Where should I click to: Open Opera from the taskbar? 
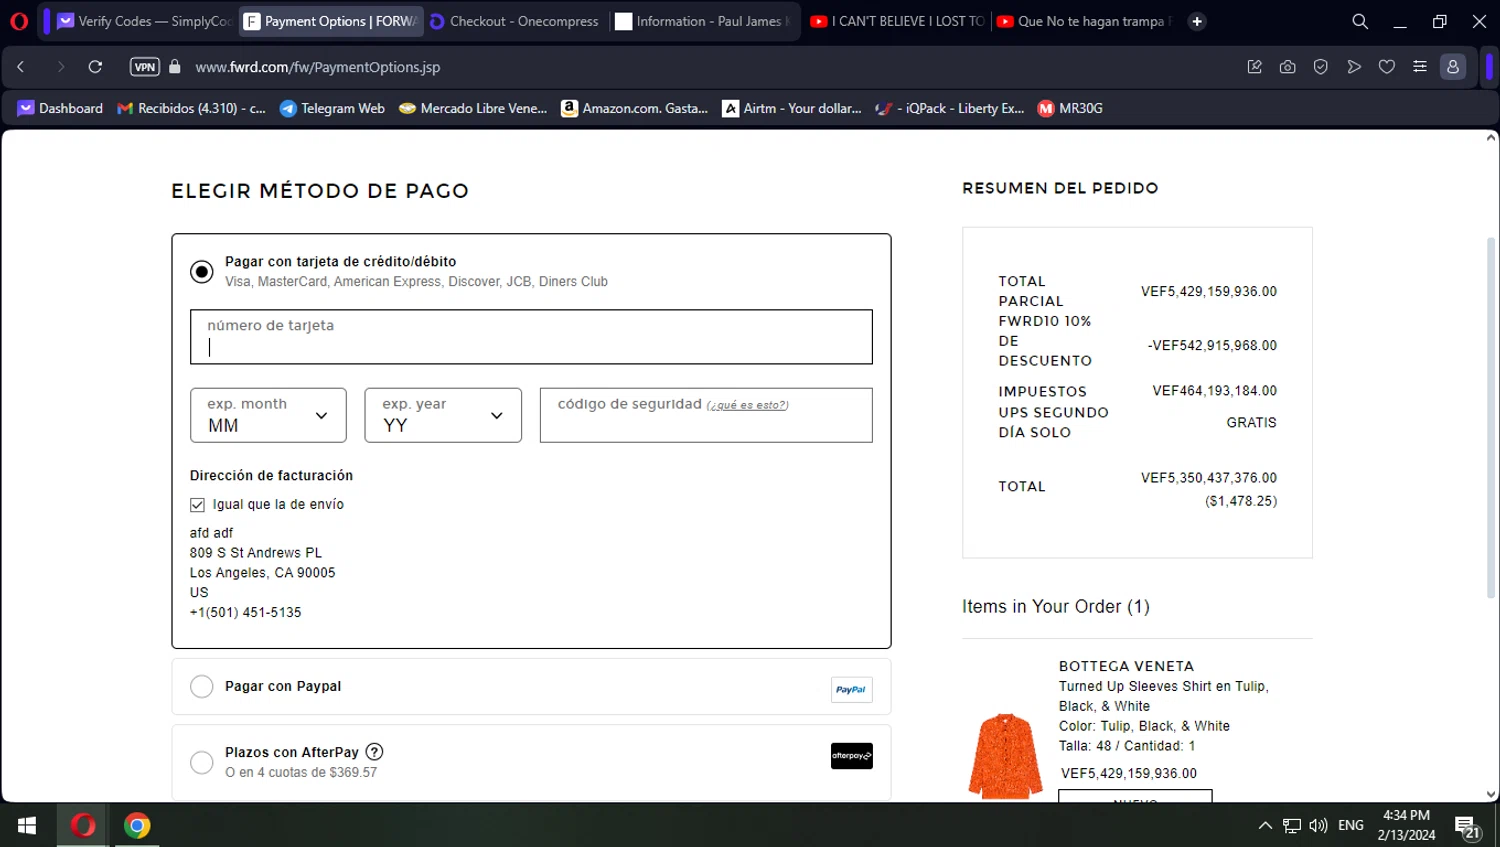click(83, 826)
